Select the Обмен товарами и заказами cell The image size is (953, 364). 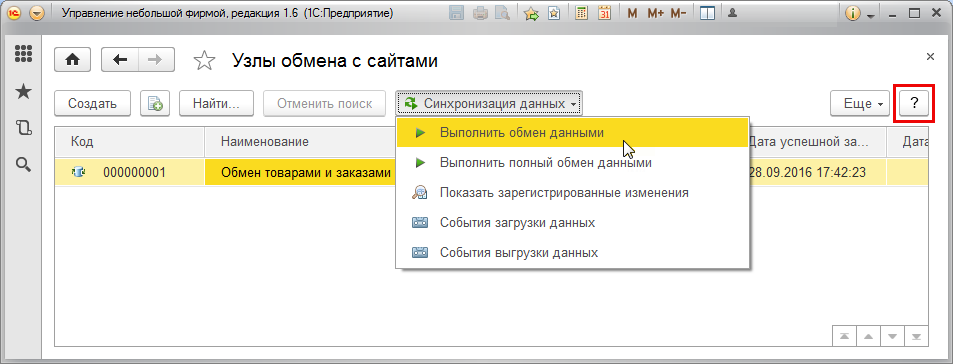[x=301, y=173]
